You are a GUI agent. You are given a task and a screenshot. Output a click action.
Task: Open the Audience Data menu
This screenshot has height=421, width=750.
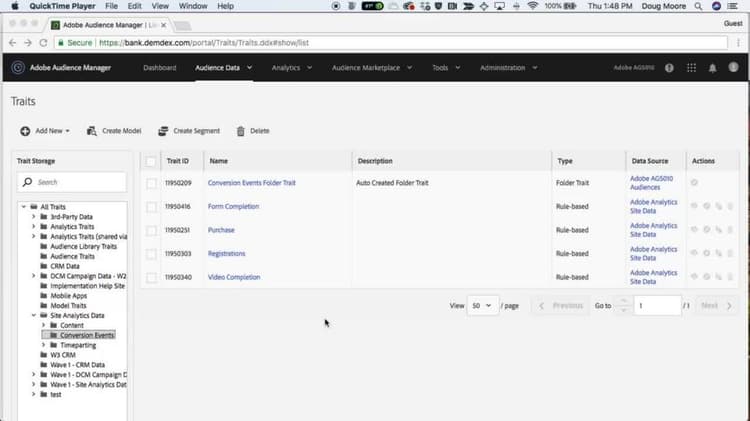223,68
